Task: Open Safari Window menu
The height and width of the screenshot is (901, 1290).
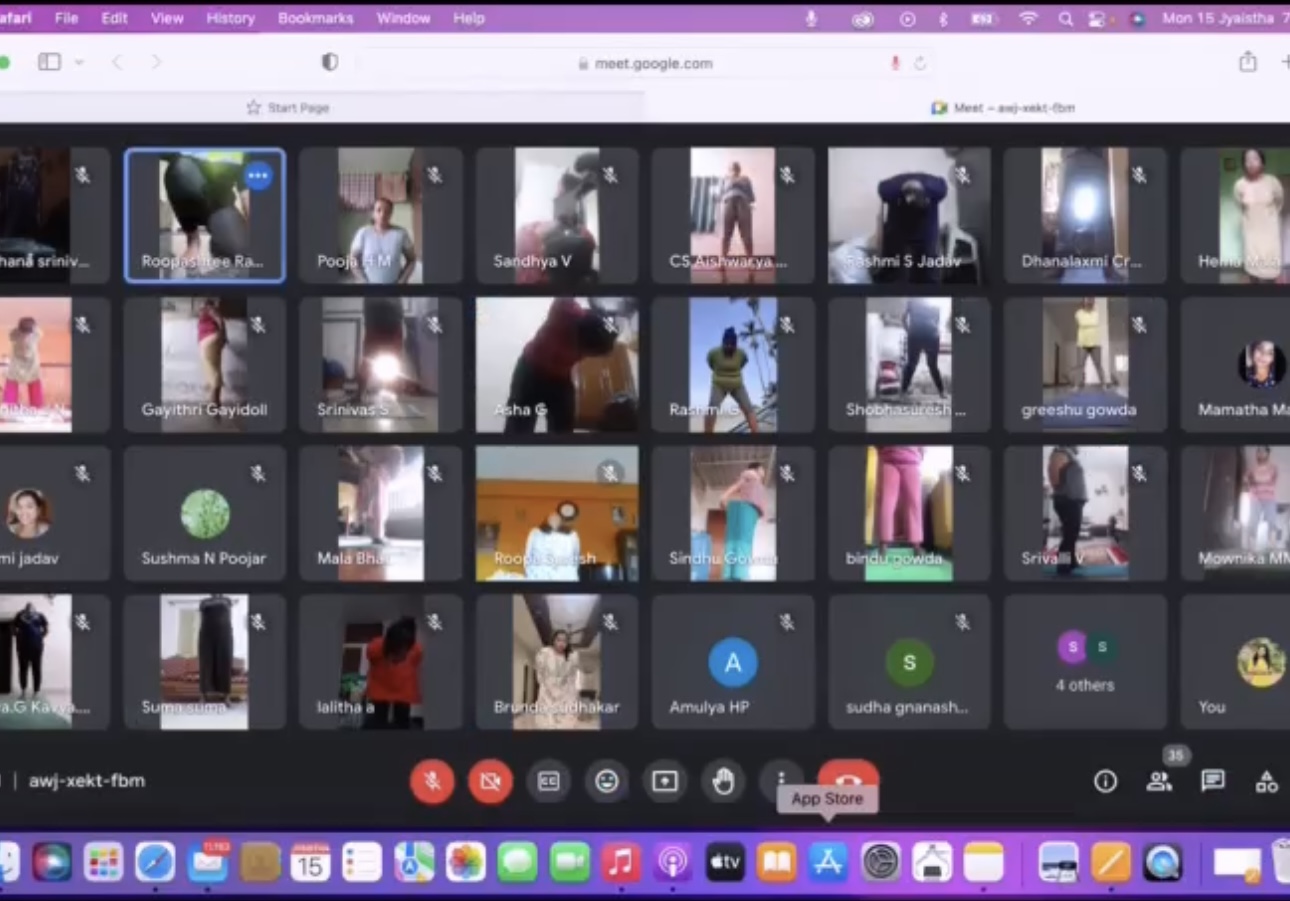Action: (x=402, y=18)
